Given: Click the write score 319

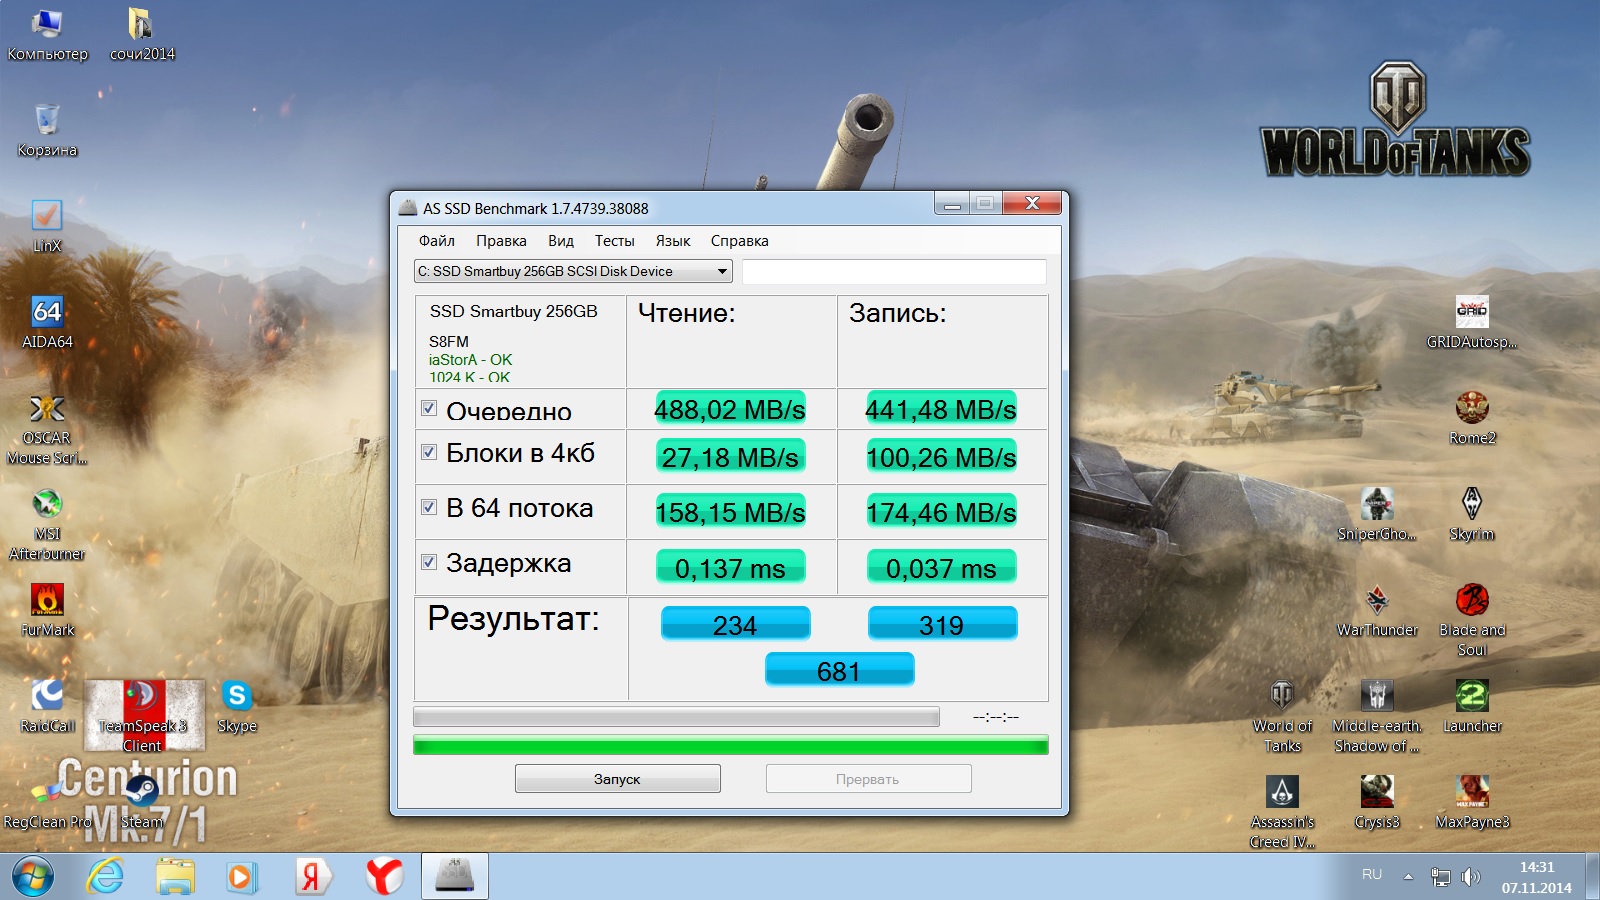Looking at the screenshot, I should pos(942,623).
